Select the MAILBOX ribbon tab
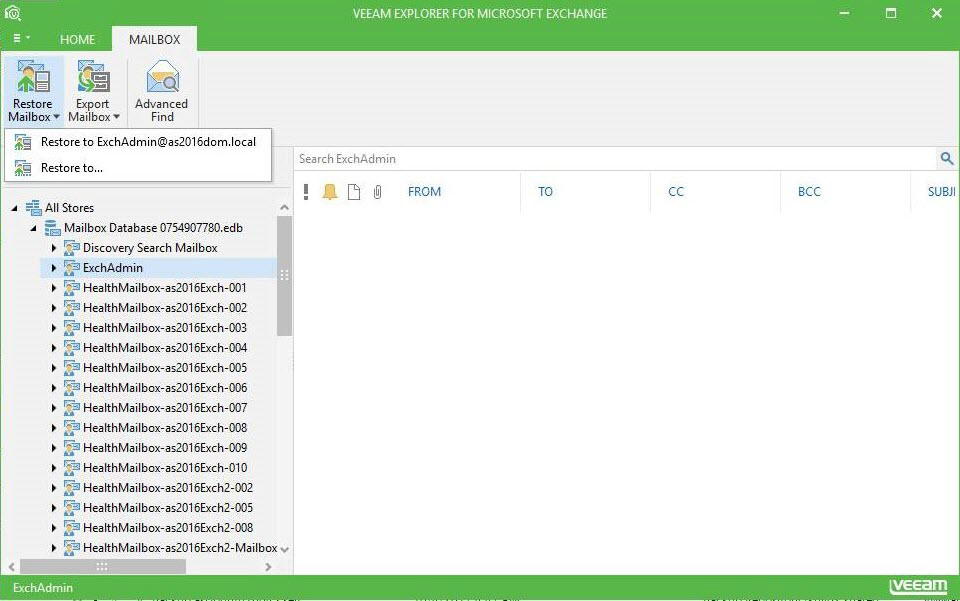This screenshot has width=960, height=601. tap(154, 39)
